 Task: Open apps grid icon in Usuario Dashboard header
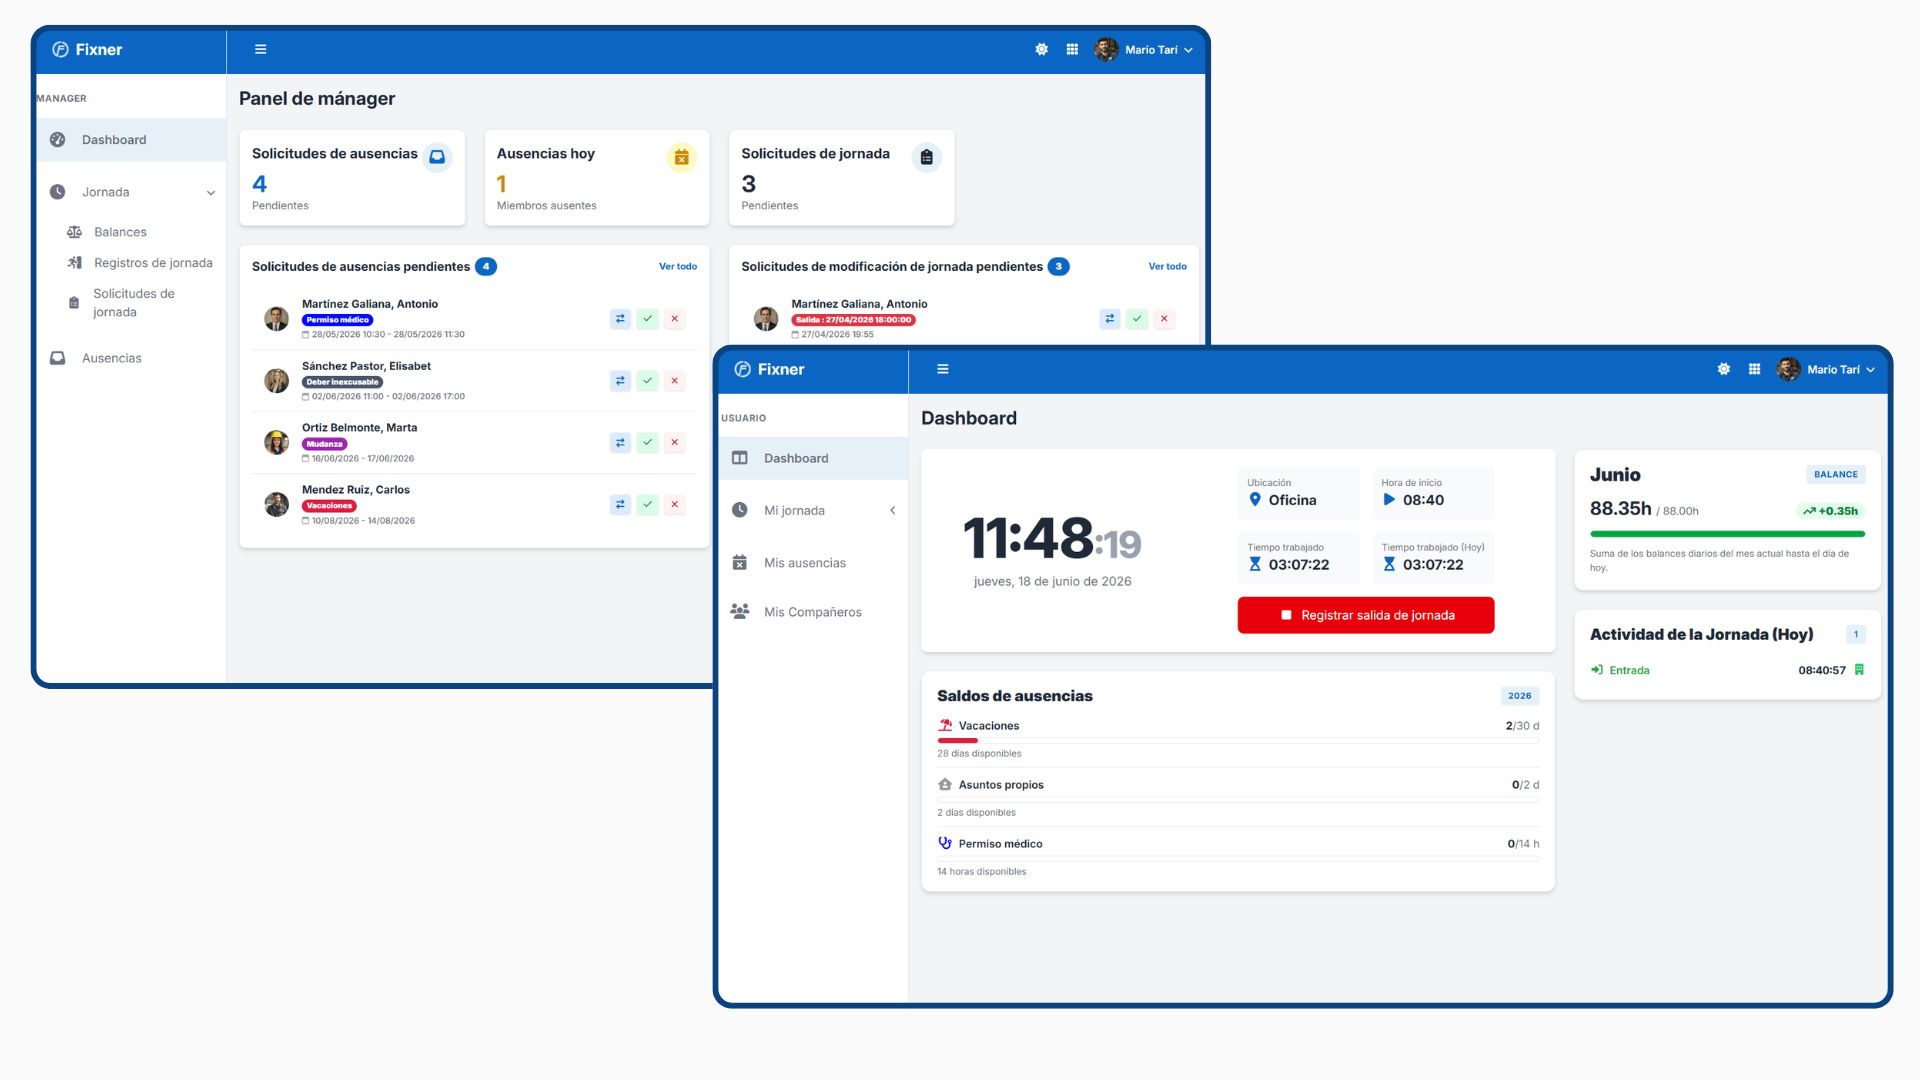[1754, 369]
